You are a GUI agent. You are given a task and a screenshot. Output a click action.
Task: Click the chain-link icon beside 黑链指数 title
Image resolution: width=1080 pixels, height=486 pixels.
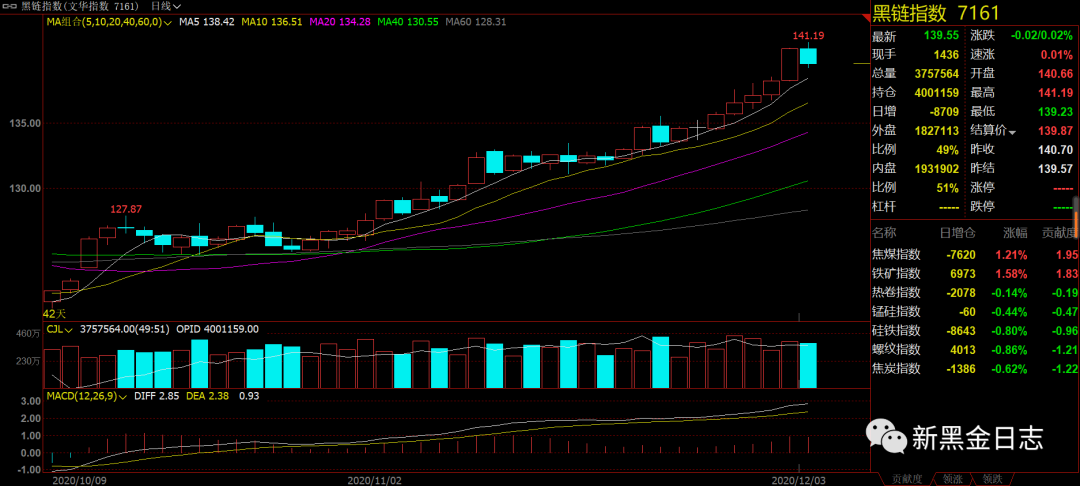coord(11,6)
